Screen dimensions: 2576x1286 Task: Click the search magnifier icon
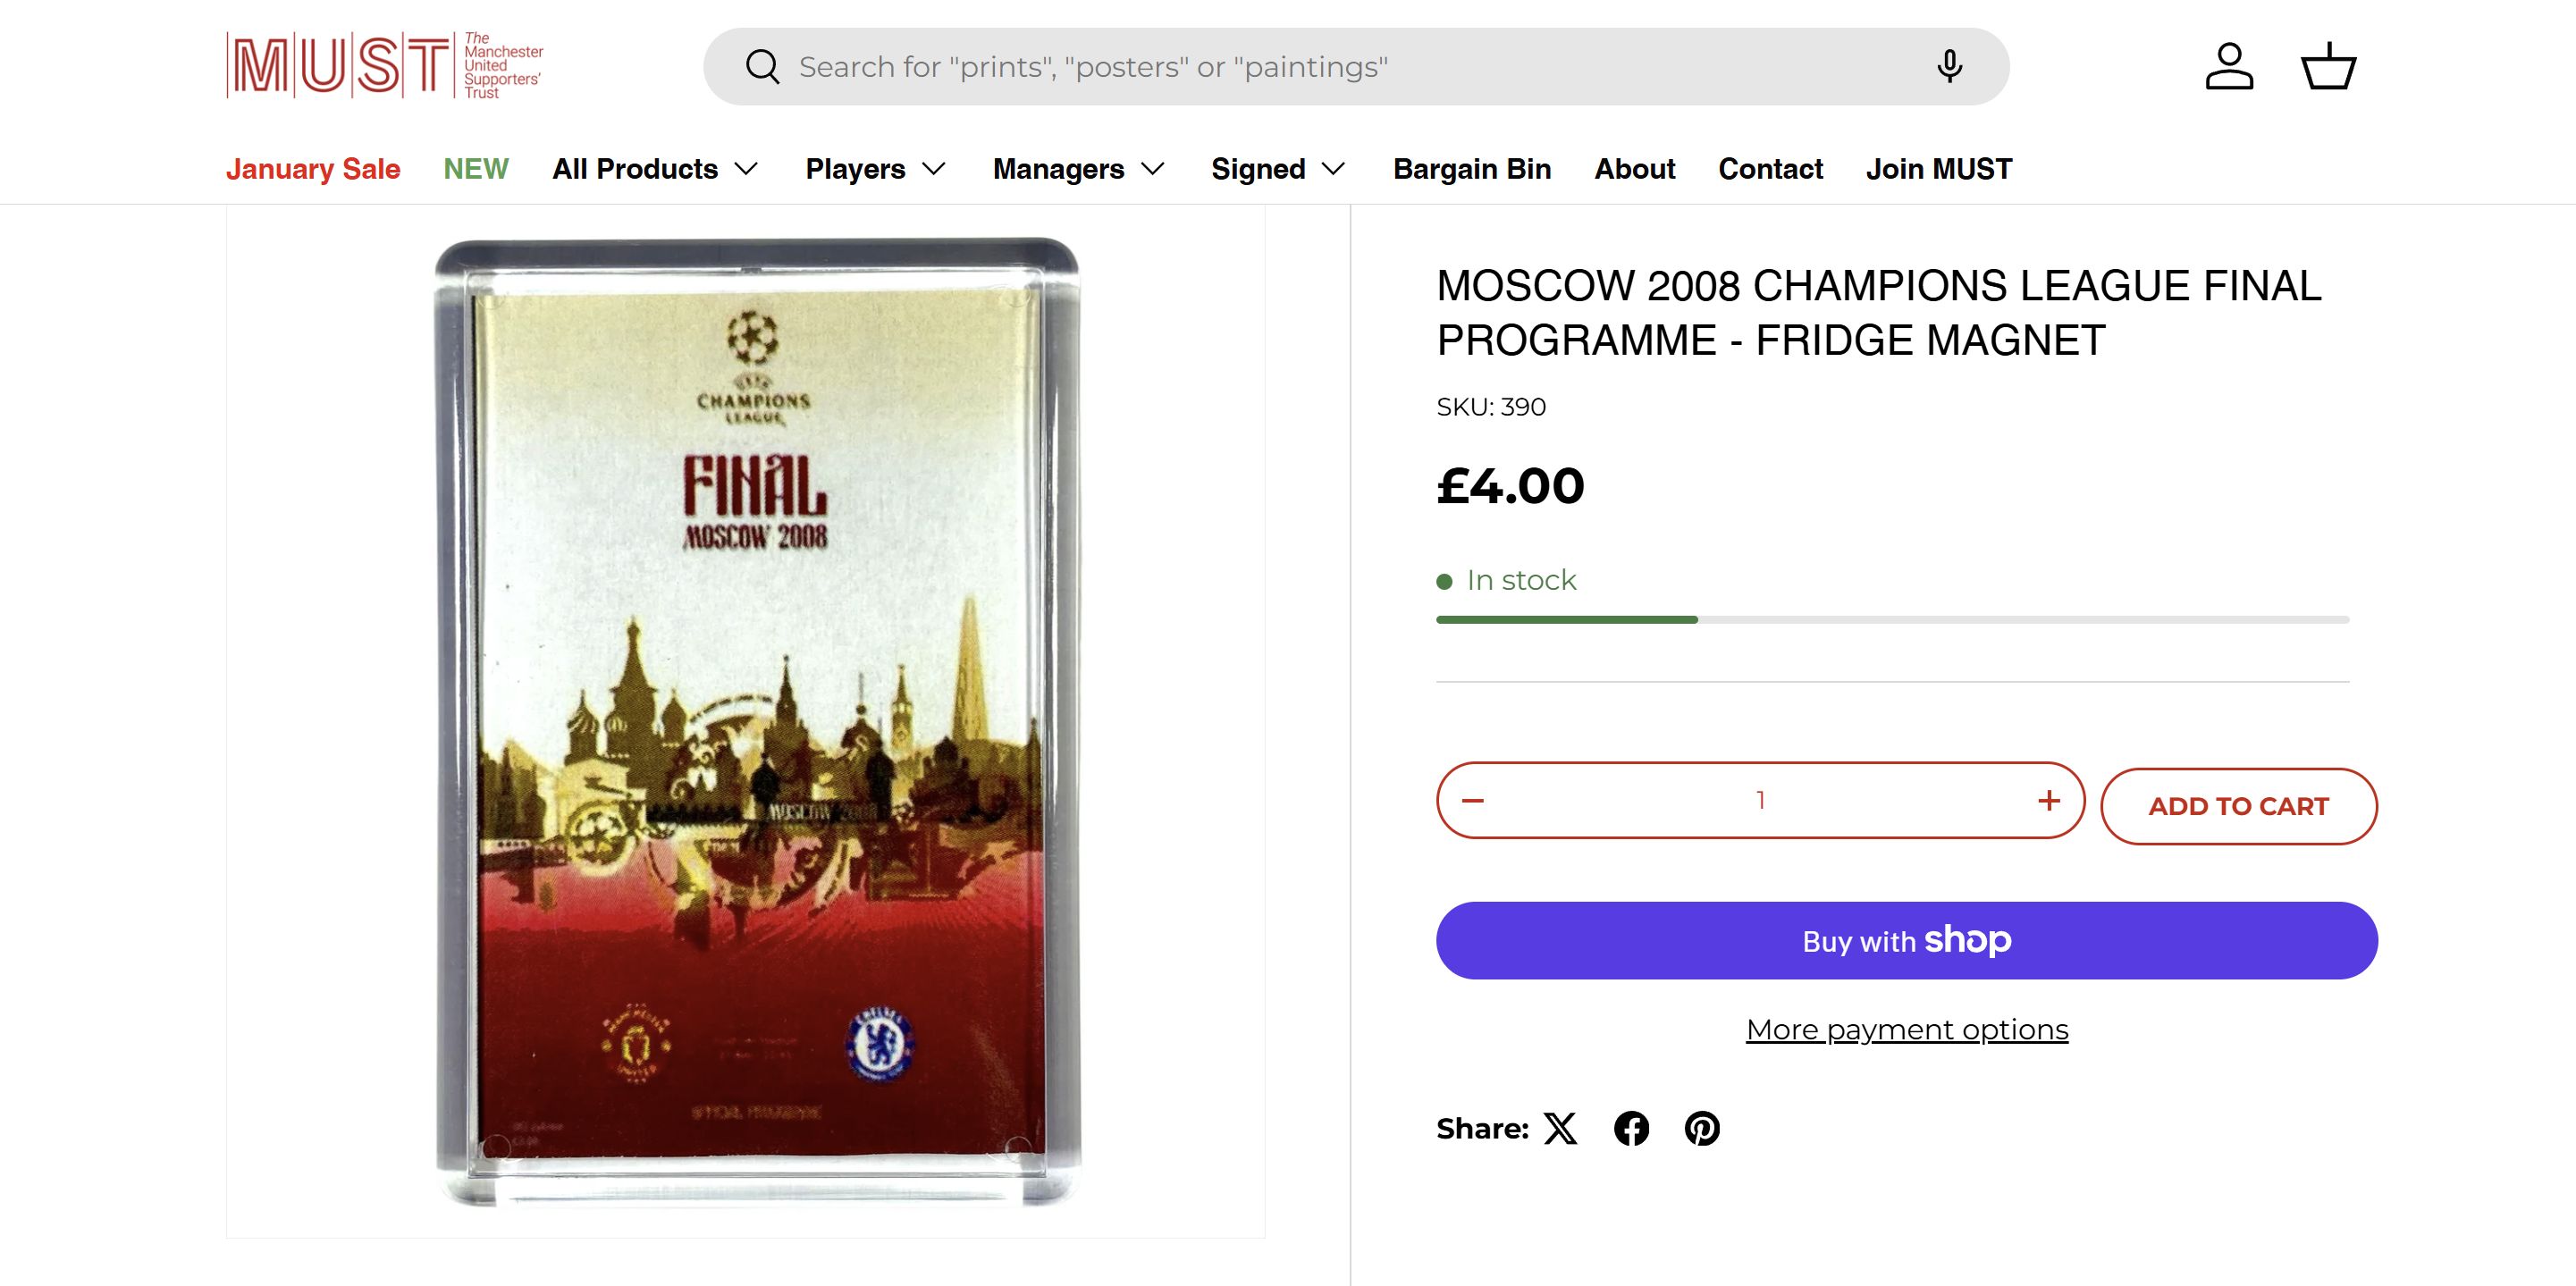coord(762,67)
